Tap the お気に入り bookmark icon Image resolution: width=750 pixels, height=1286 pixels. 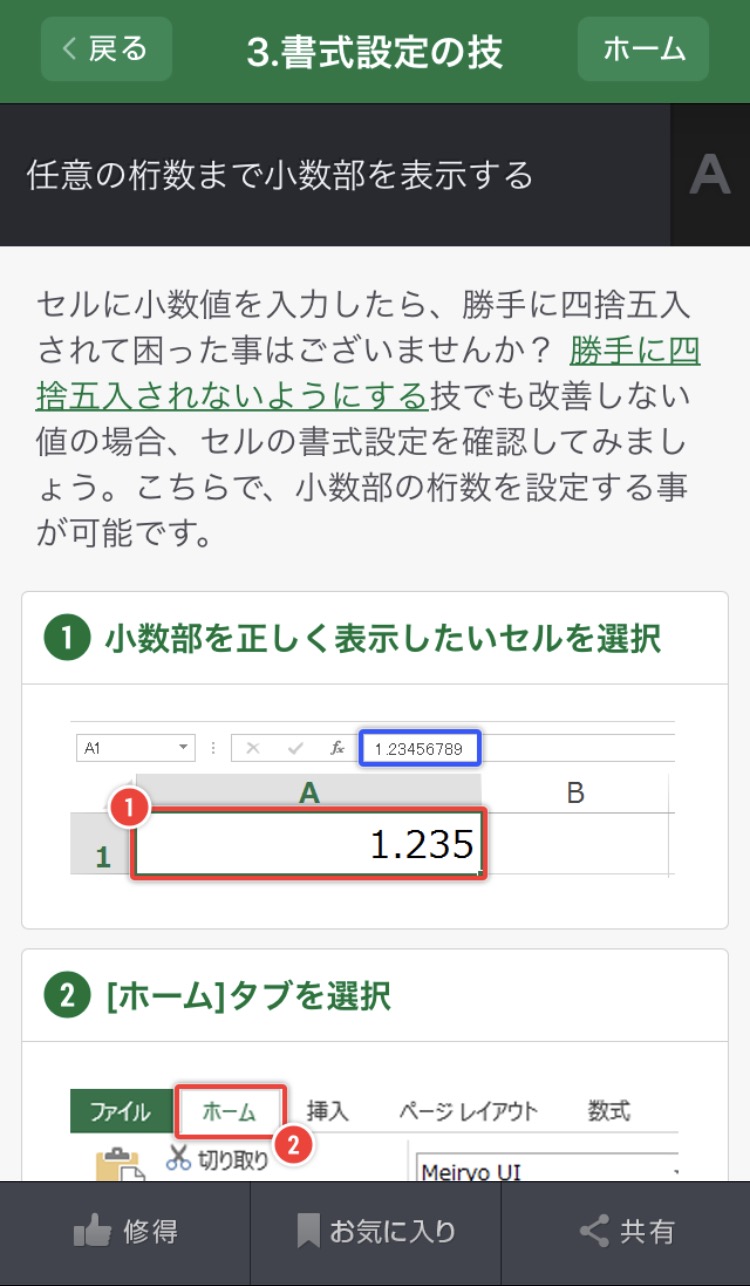coord(309,1231)
